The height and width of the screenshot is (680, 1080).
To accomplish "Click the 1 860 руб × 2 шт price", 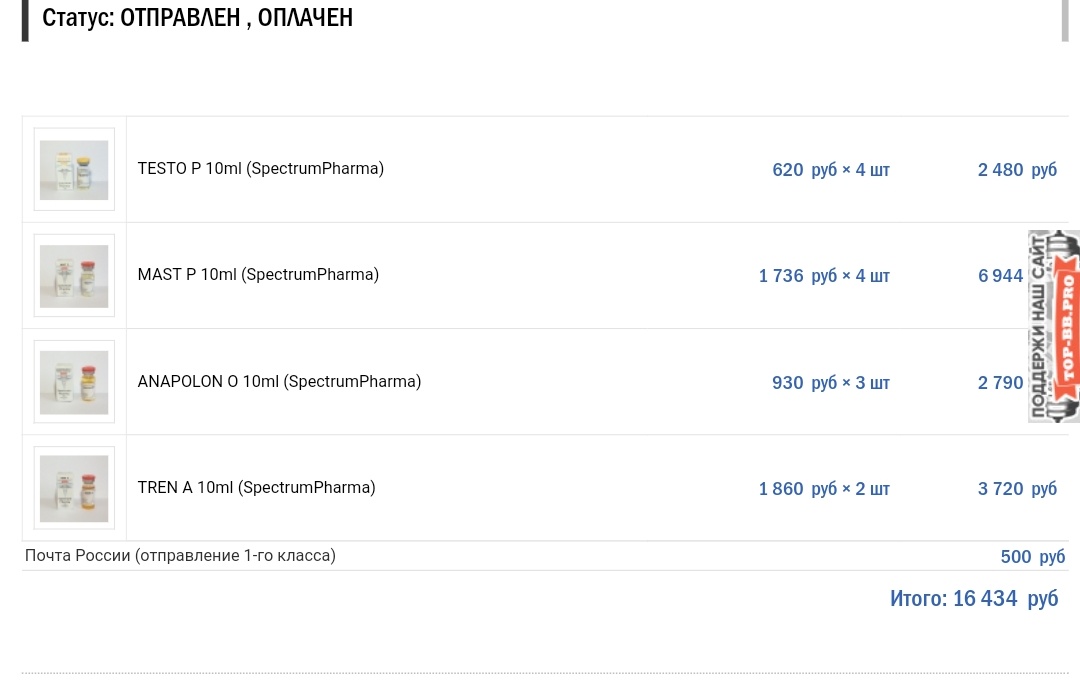I will coord(824,489).
